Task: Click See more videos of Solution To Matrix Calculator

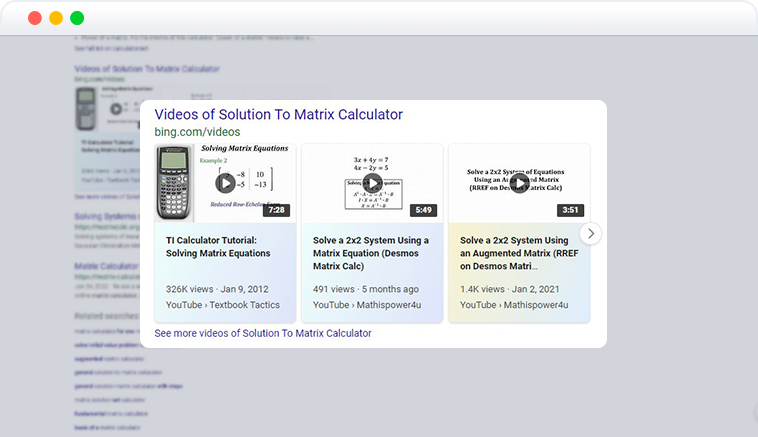Action: 263,333
